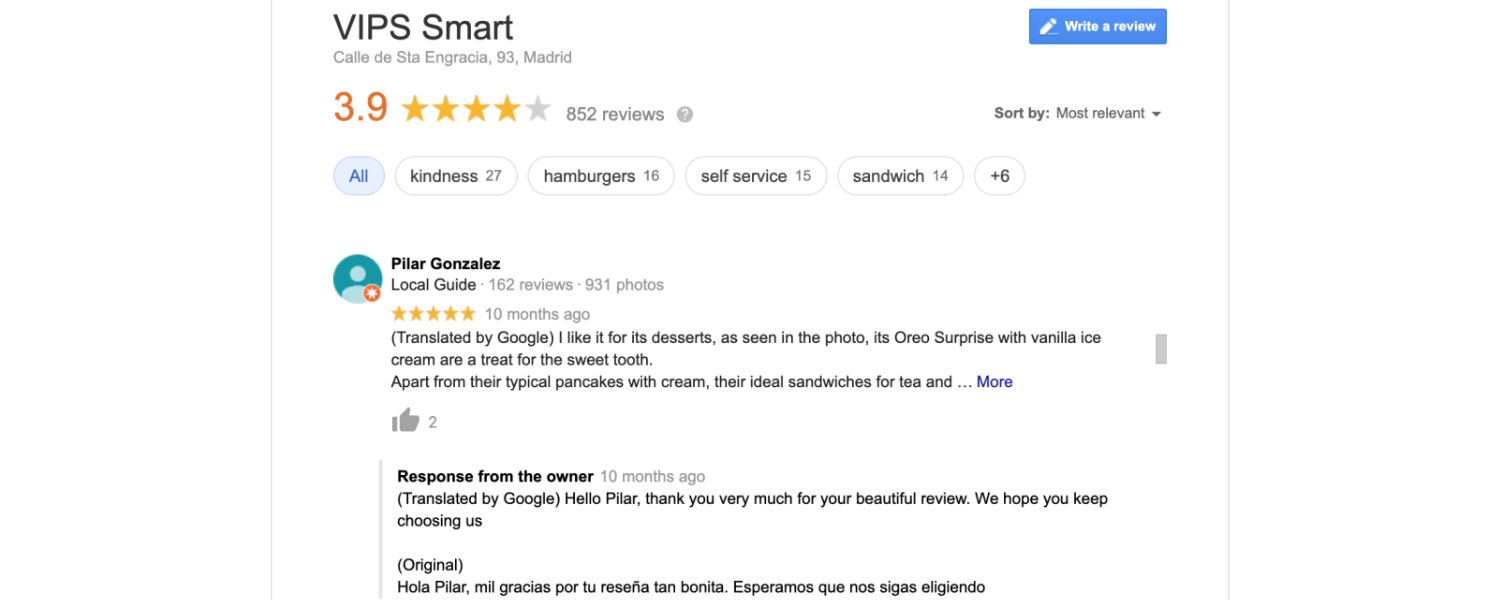
Task: Open the Most relevant sort dropdown
Action: click(x=1103, y=113)
